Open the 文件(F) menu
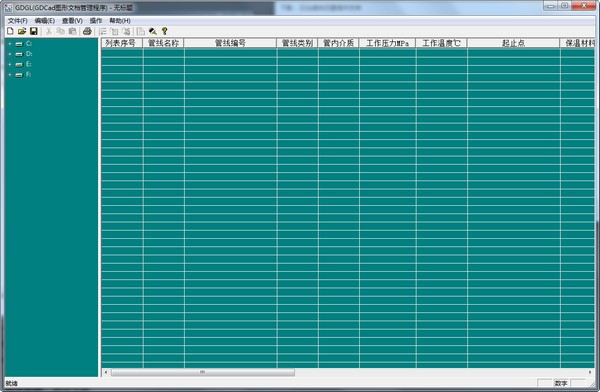This screenshot has height=392, width=600. point(18,21)
